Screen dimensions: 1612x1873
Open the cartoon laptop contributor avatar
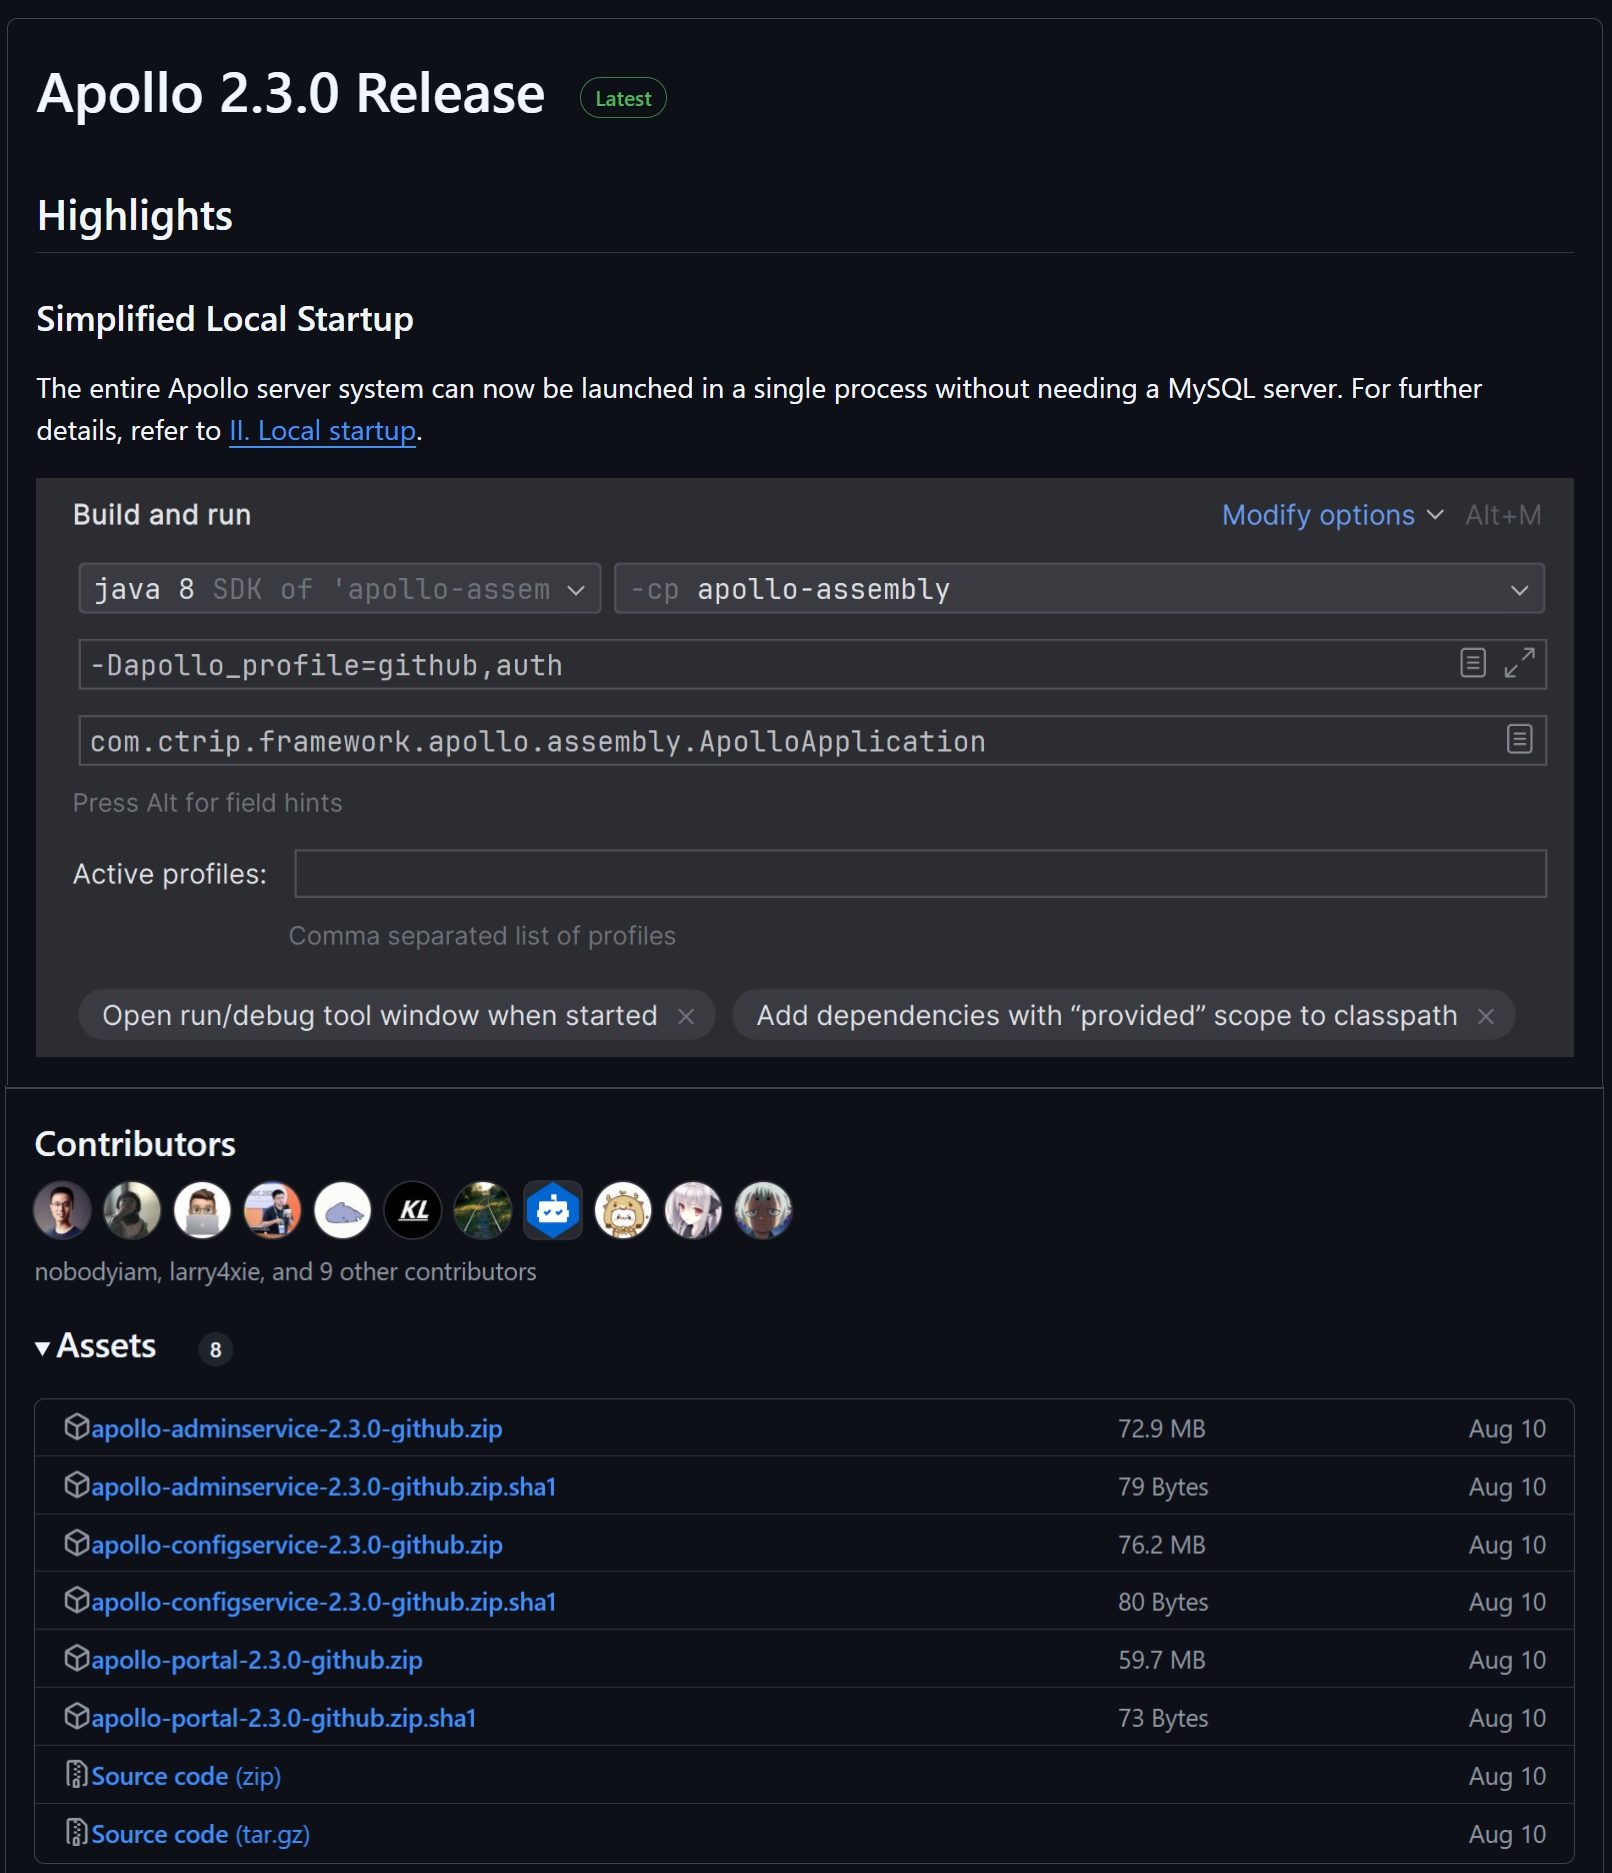pos(202,1210)
